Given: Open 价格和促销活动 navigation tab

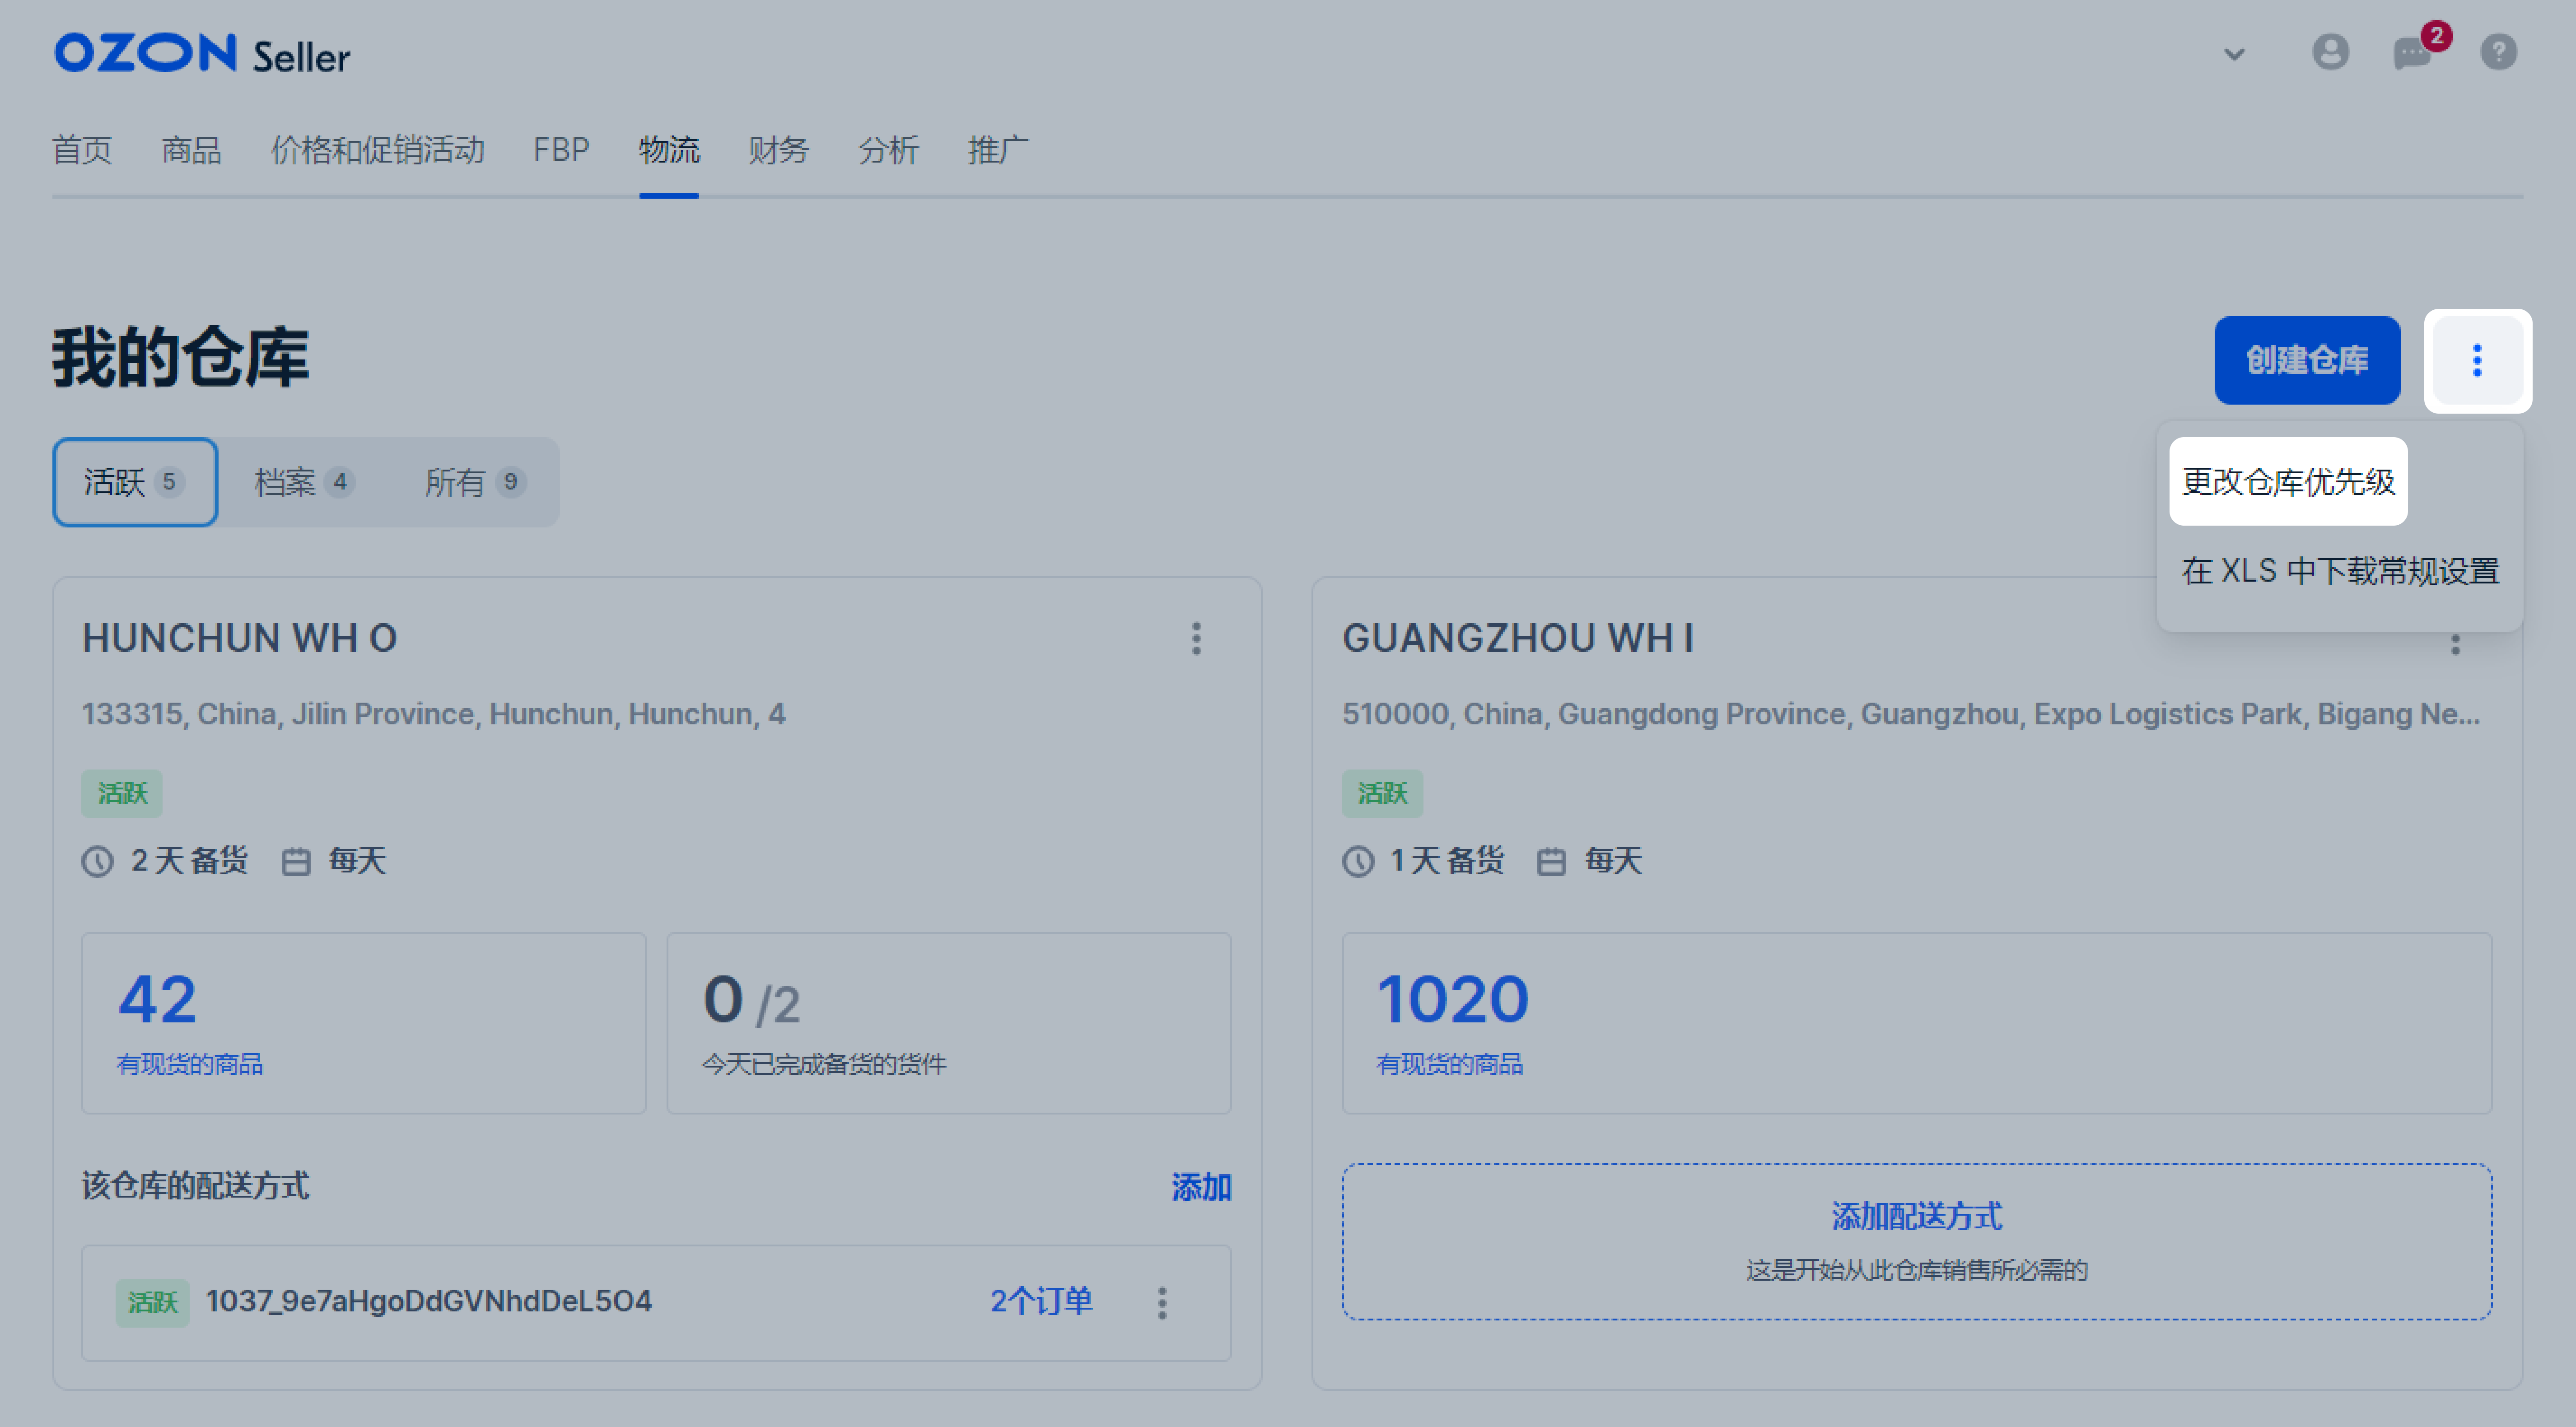Looking at the screenshot, I should pos(378,150).
